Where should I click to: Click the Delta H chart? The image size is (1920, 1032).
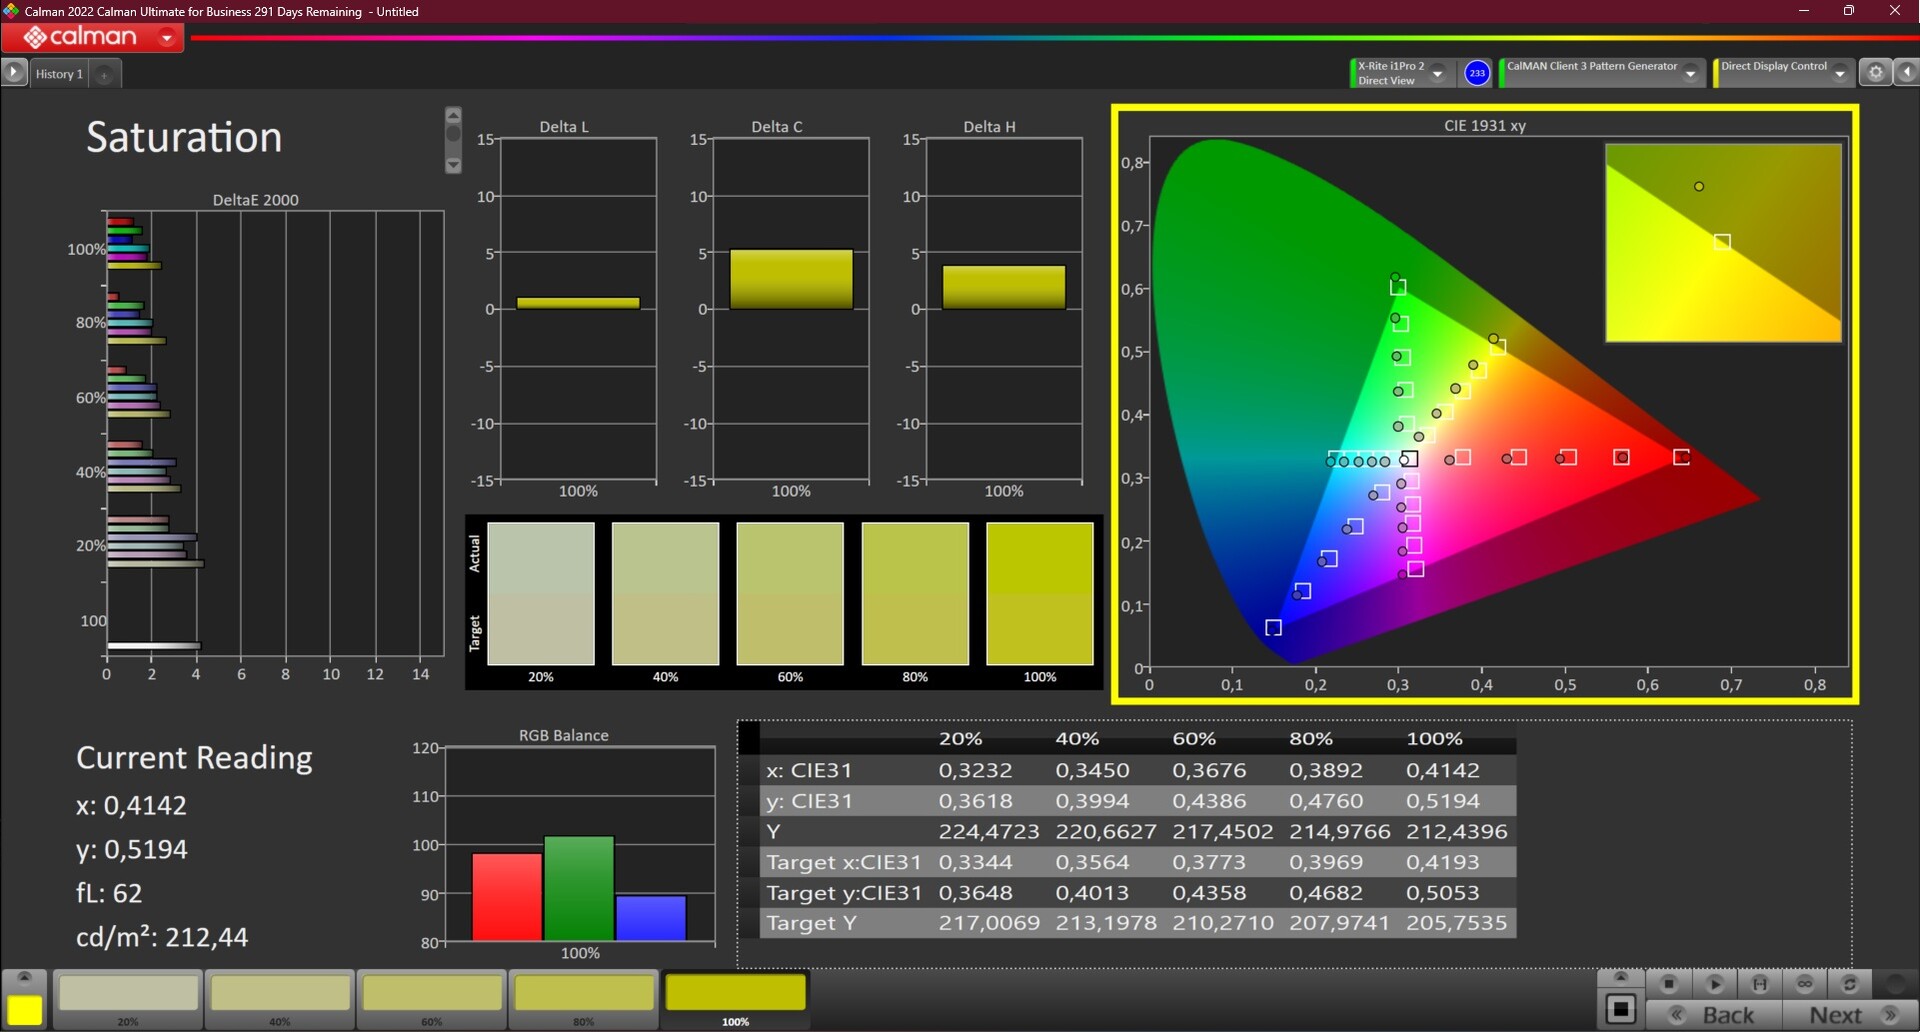click(1004, 310)
